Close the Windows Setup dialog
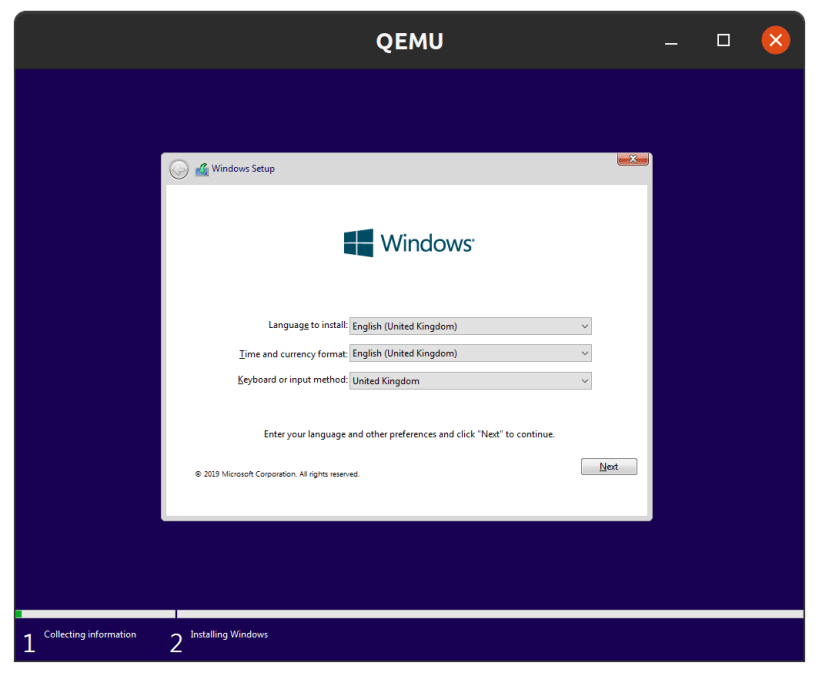This screenshot has width=819, height=676. click(633, 159)
